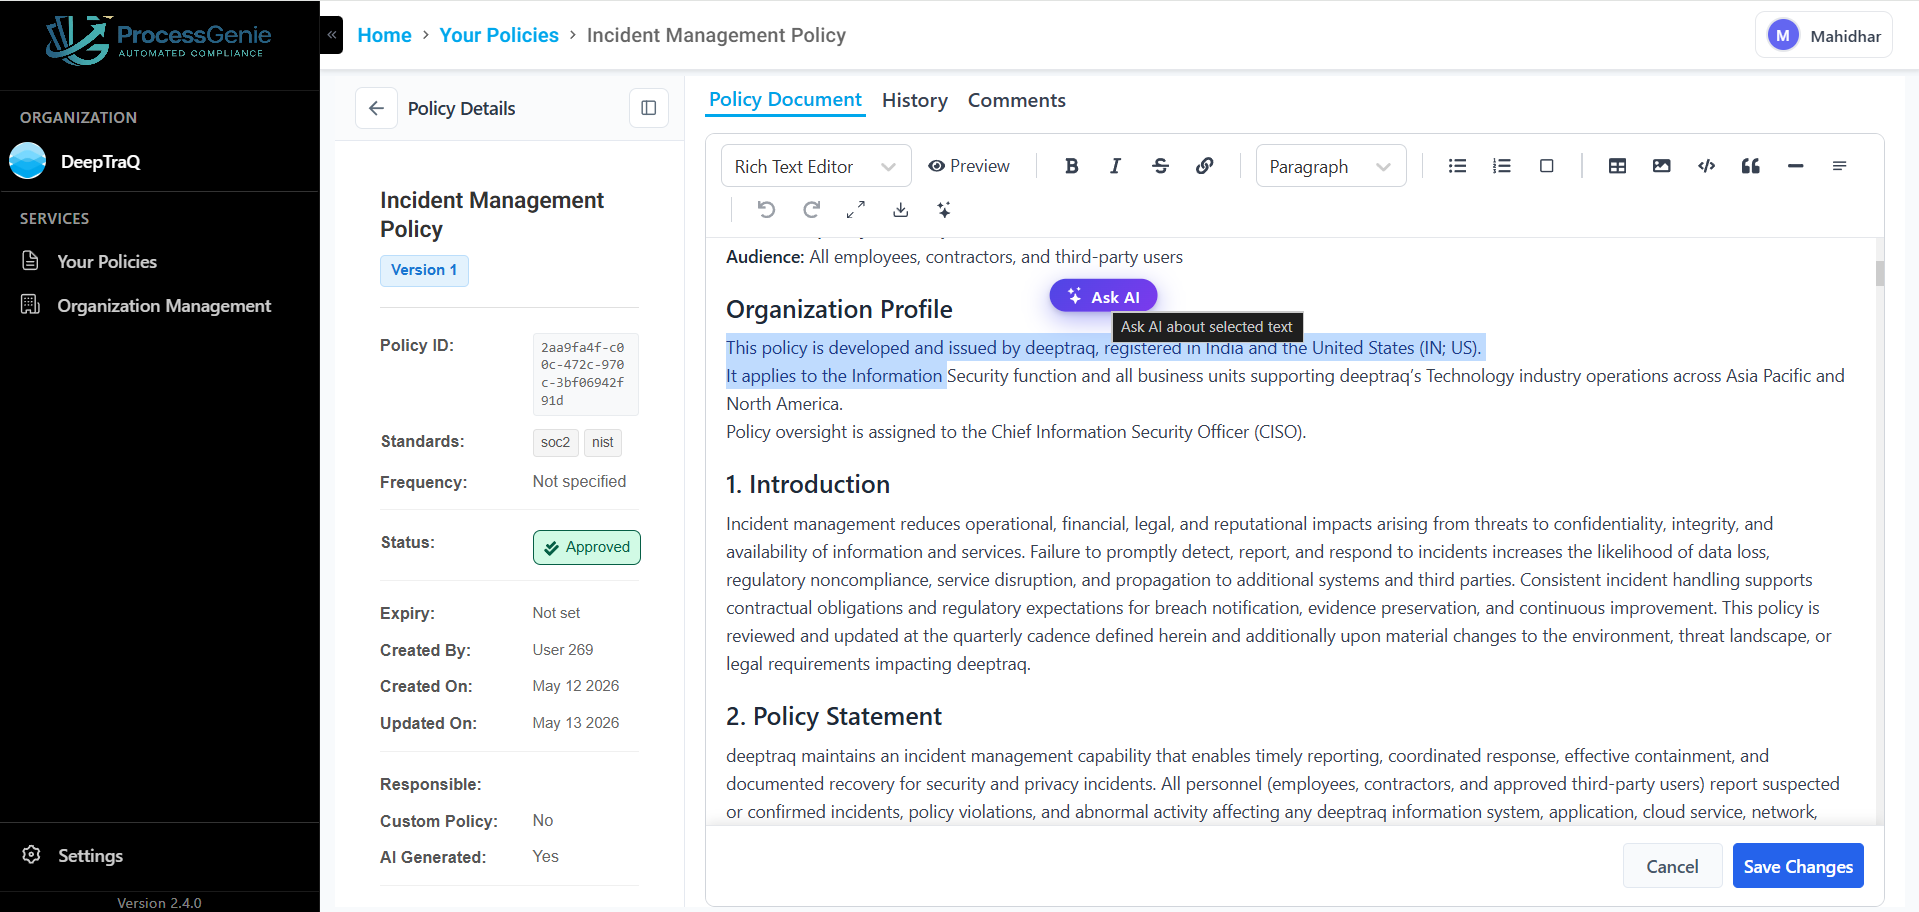Click the ProcessGenie logo
The height and width of the screenshot is (912, 1919).
click(x=159, y=40)
